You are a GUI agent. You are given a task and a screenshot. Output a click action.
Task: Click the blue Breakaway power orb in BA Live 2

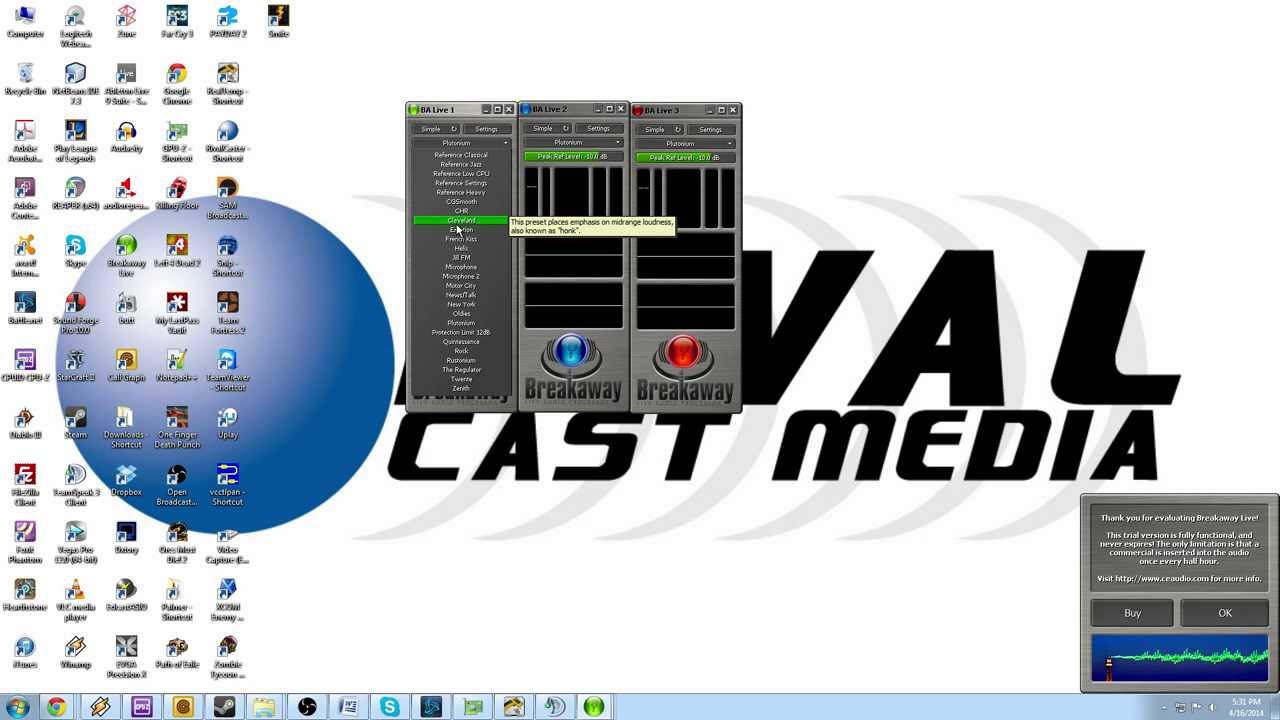571,352
